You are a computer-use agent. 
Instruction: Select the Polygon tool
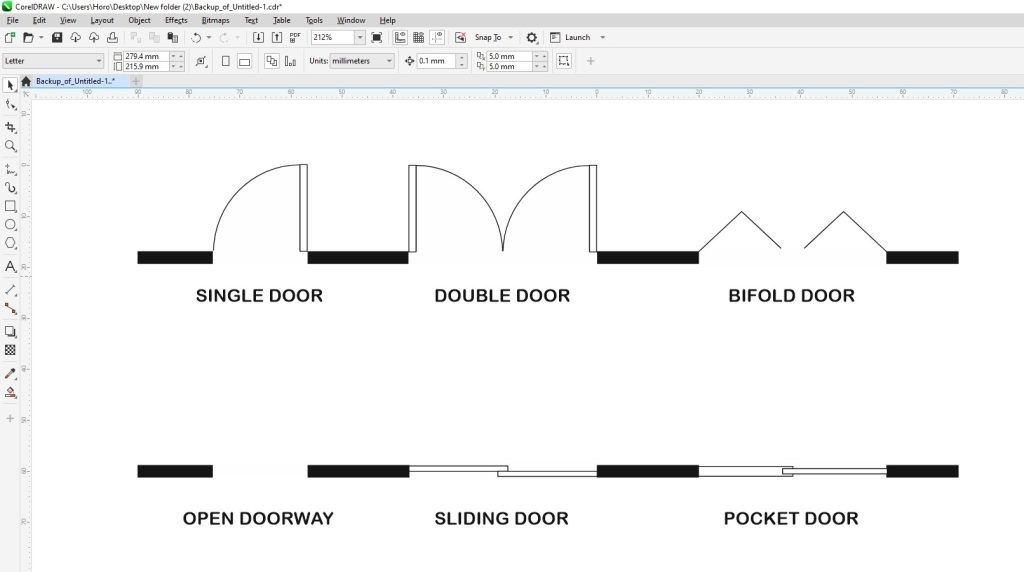10,243
